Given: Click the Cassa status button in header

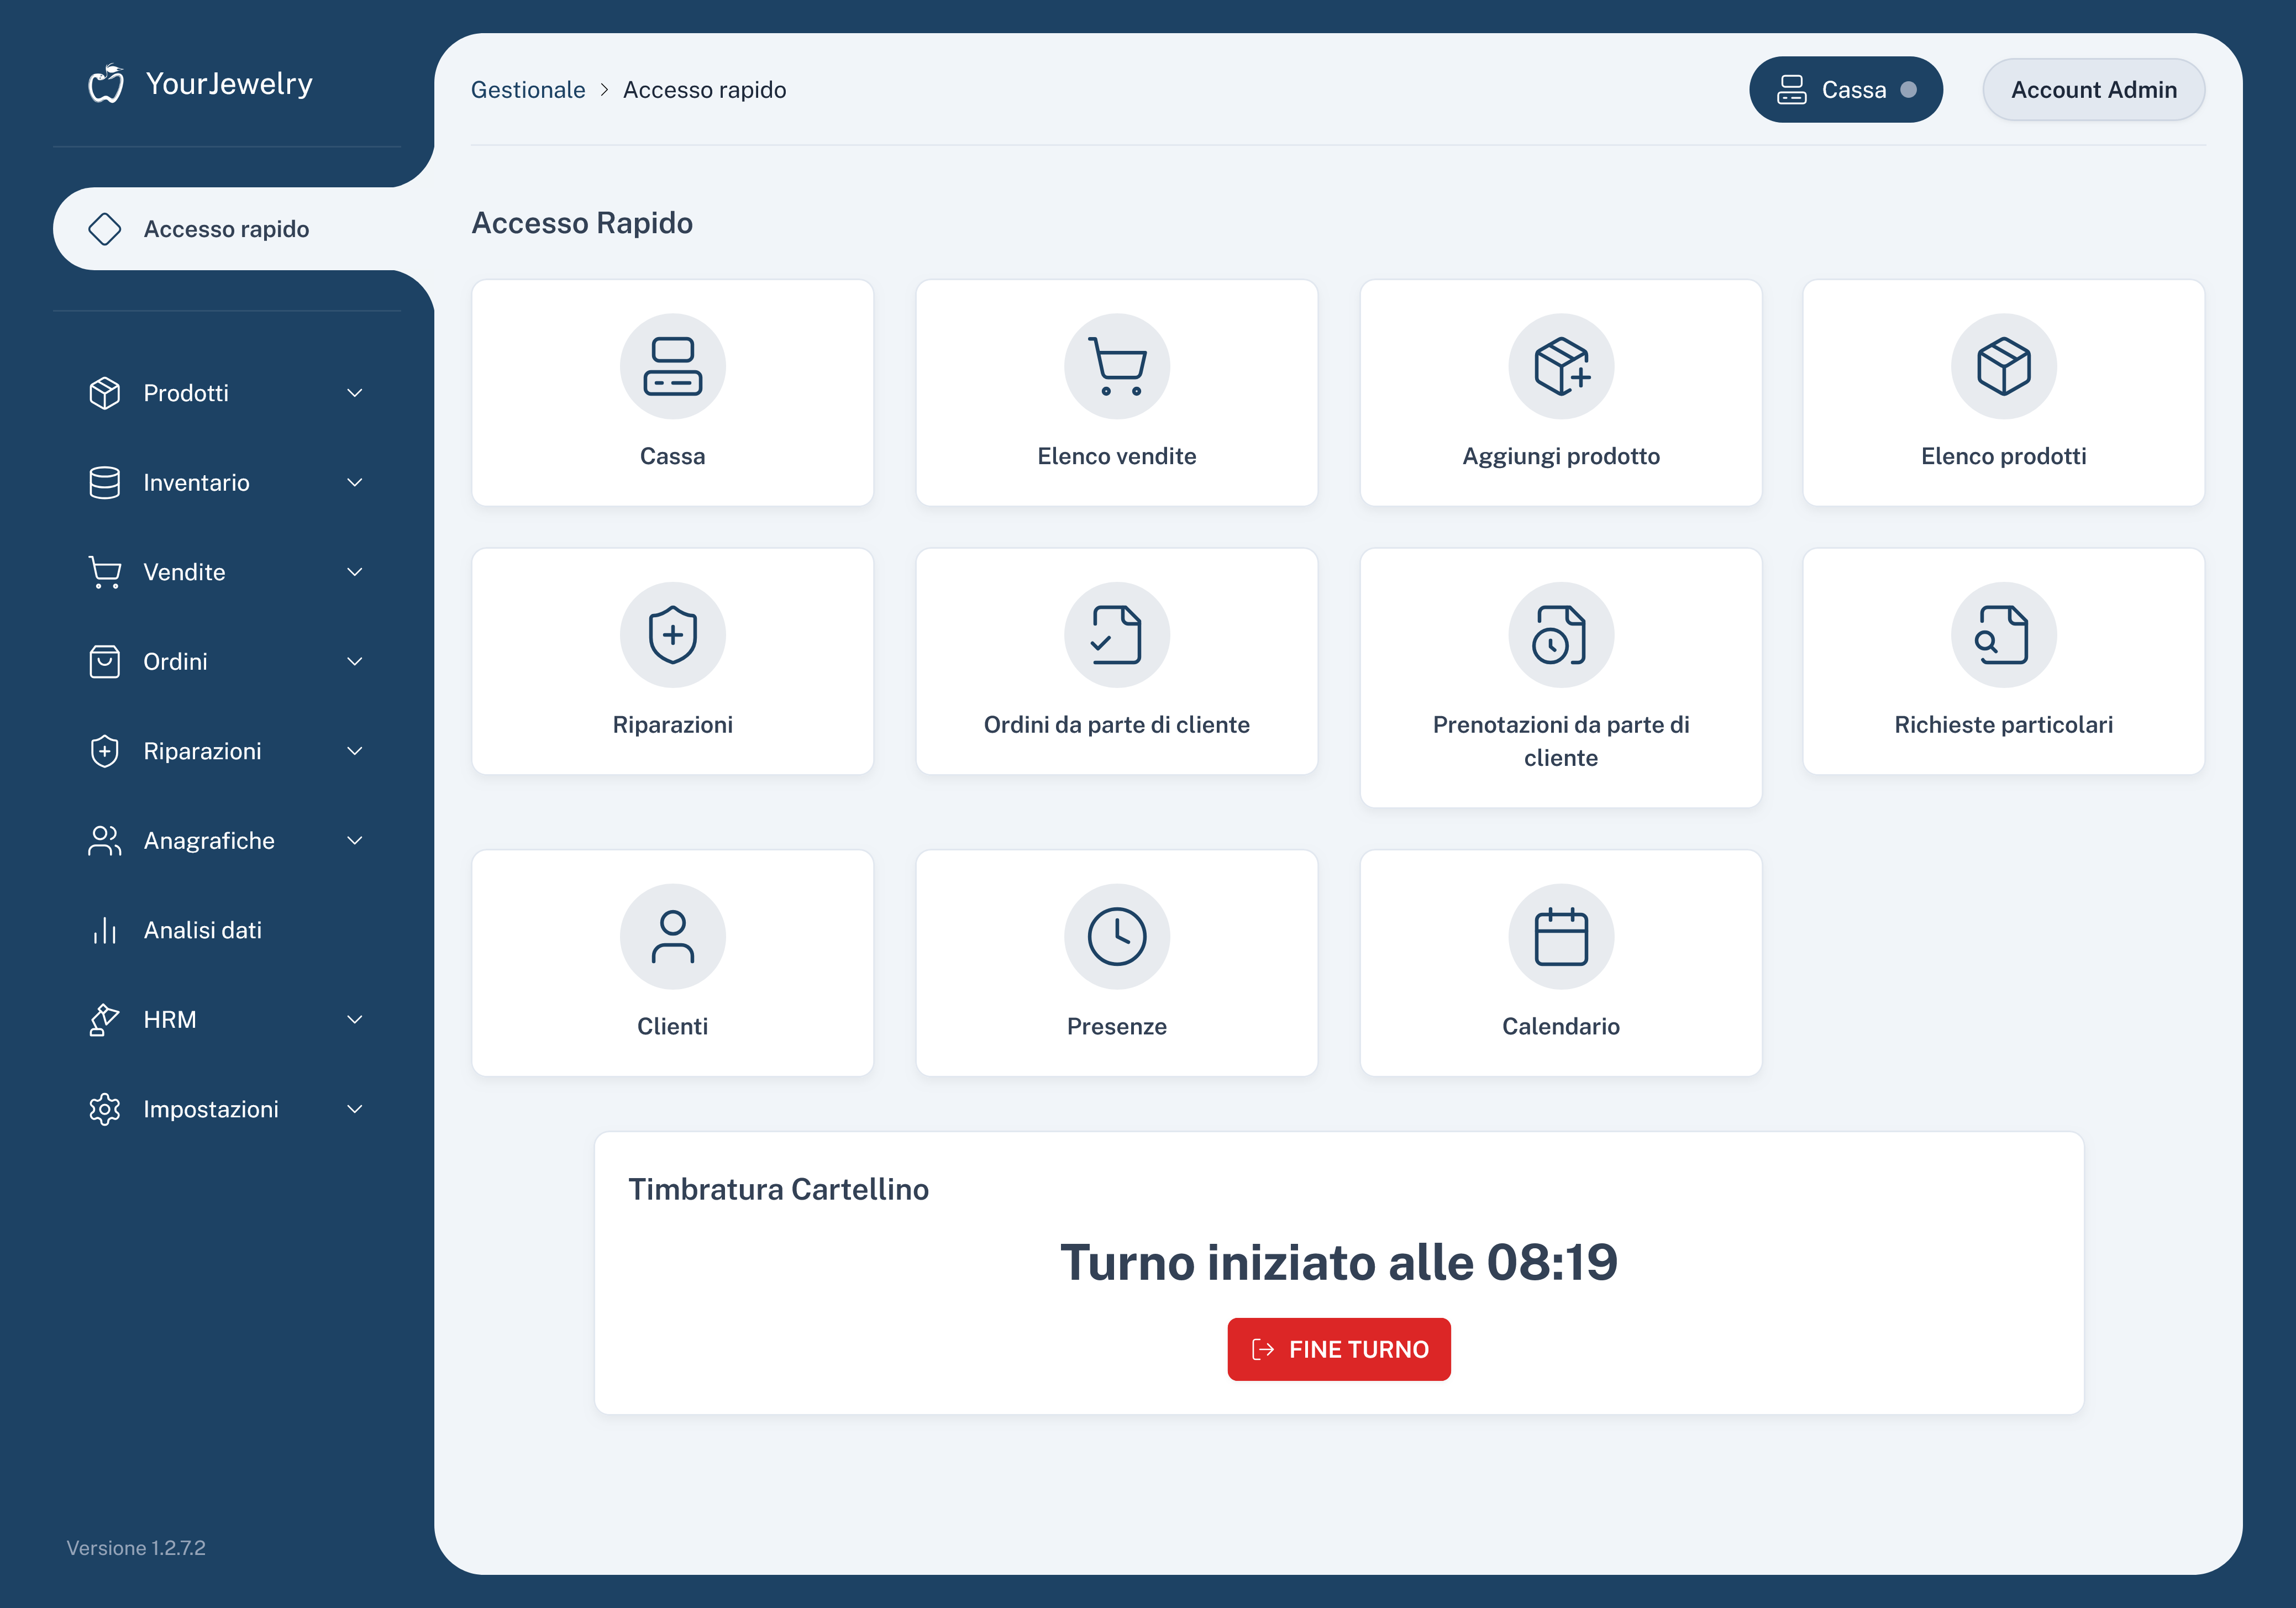Looking at the screenshot, I should coord(1846,90).
